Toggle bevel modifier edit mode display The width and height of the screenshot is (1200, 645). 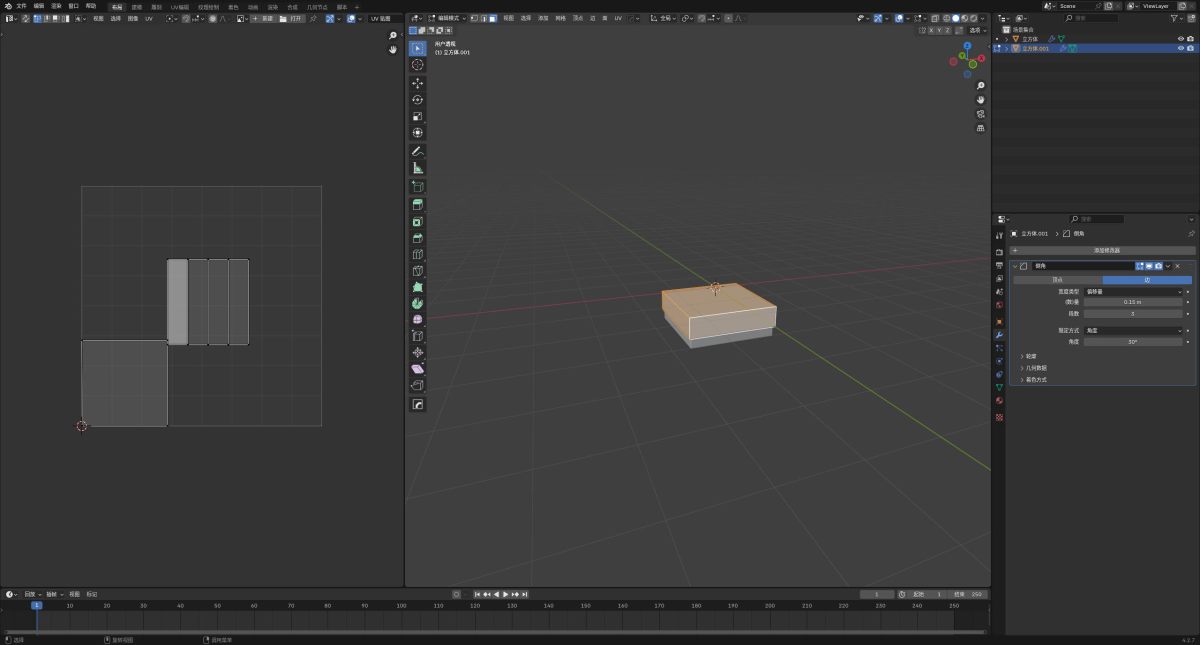point(1140,266)
